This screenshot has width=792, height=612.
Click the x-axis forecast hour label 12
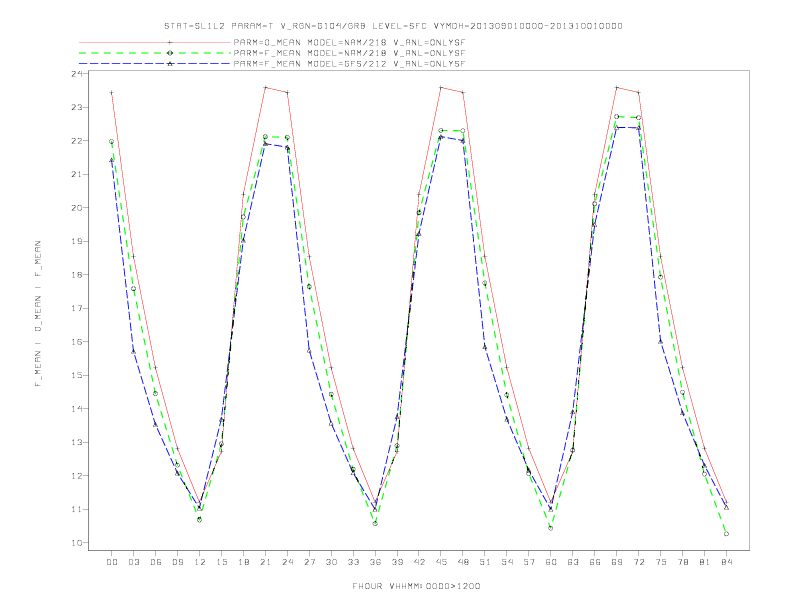click(x=200, y=562)
